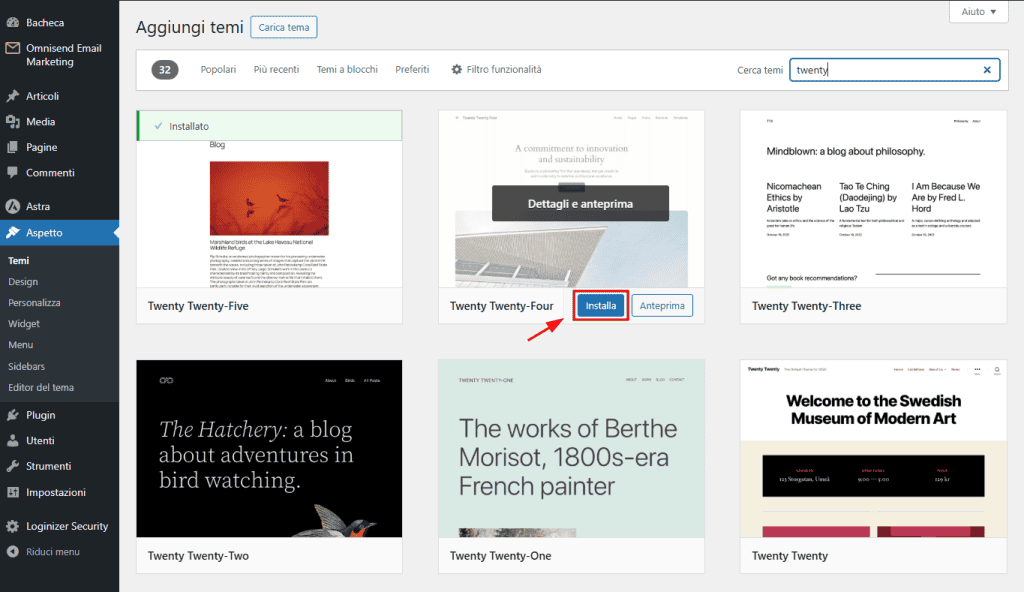Switch to the Popolari tab
This screenshot has width=1024, height=592.
click(218, 70)
